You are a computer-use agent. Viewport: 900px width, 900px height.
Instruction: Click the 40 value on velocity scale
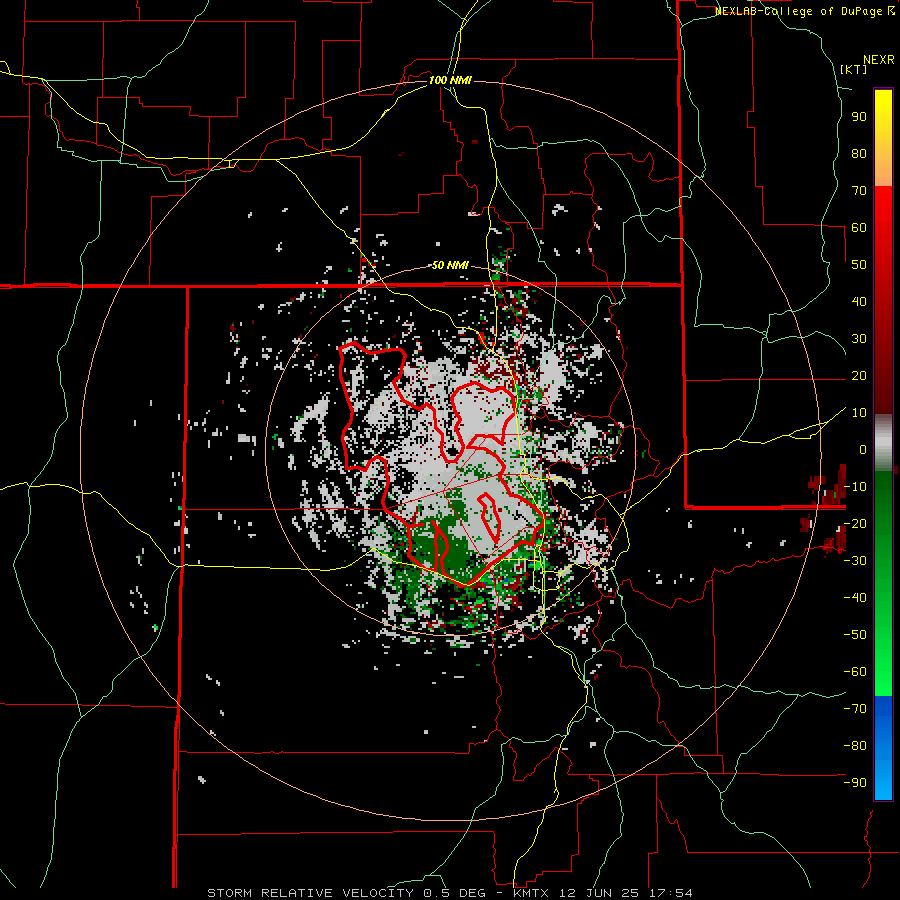coord(859,302)
